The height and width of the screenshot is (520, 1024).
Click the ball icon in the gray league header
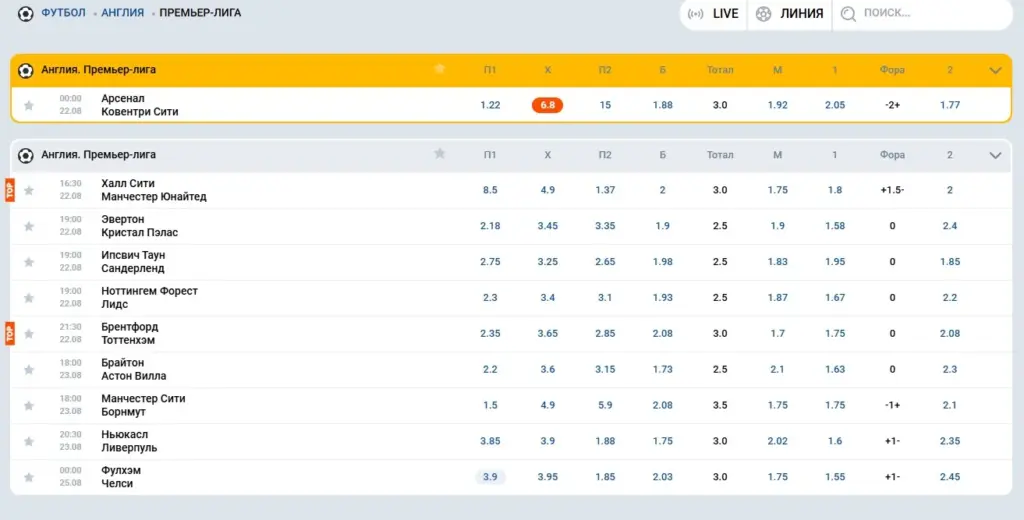click(25, 155)
